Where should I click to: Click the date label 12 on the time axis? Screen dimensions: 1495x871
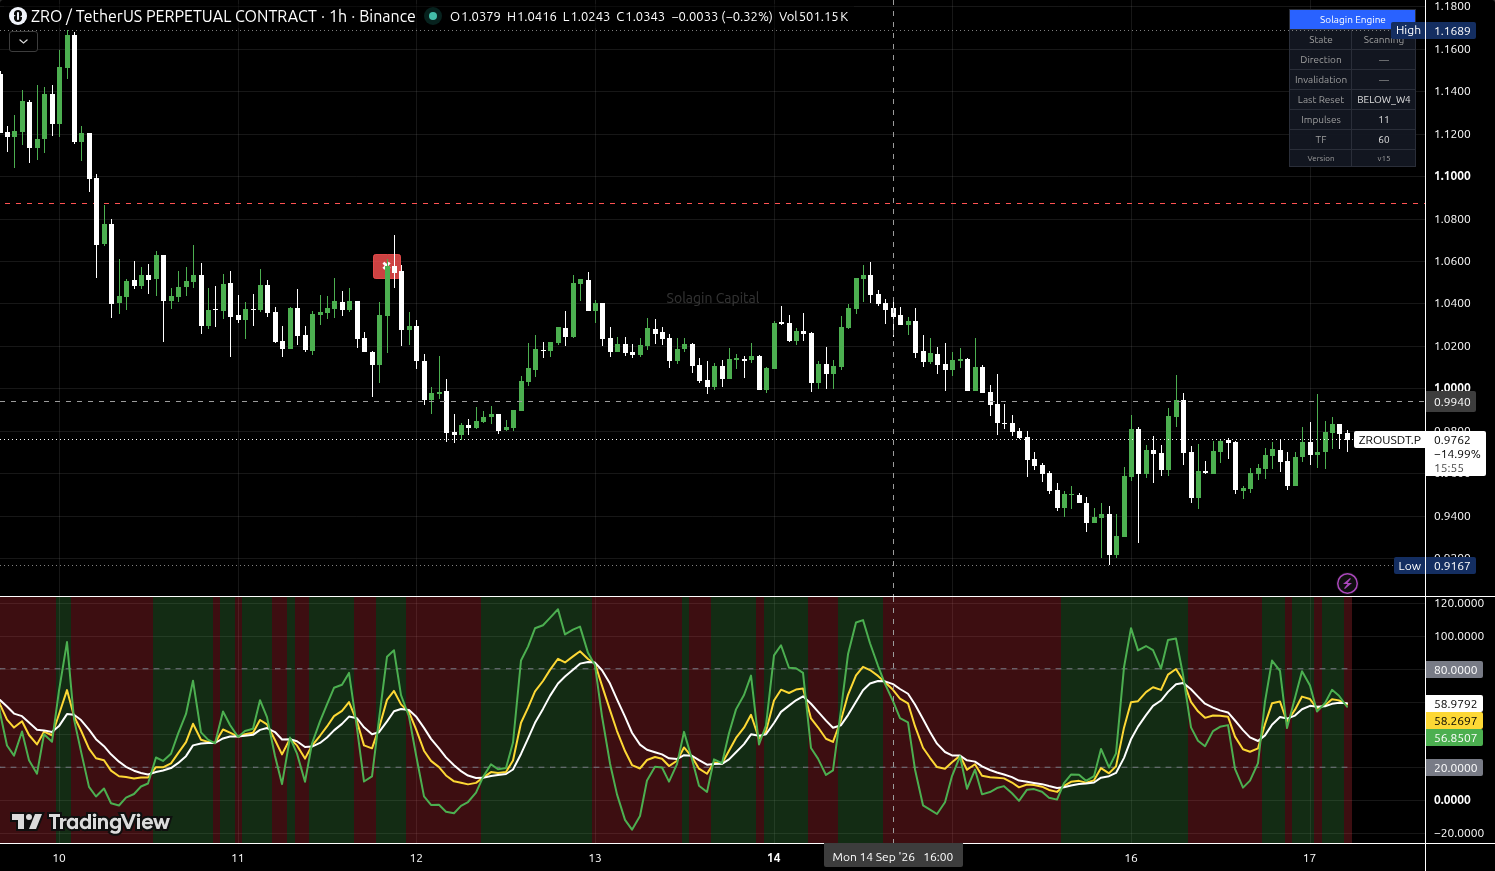click(416, 858)
